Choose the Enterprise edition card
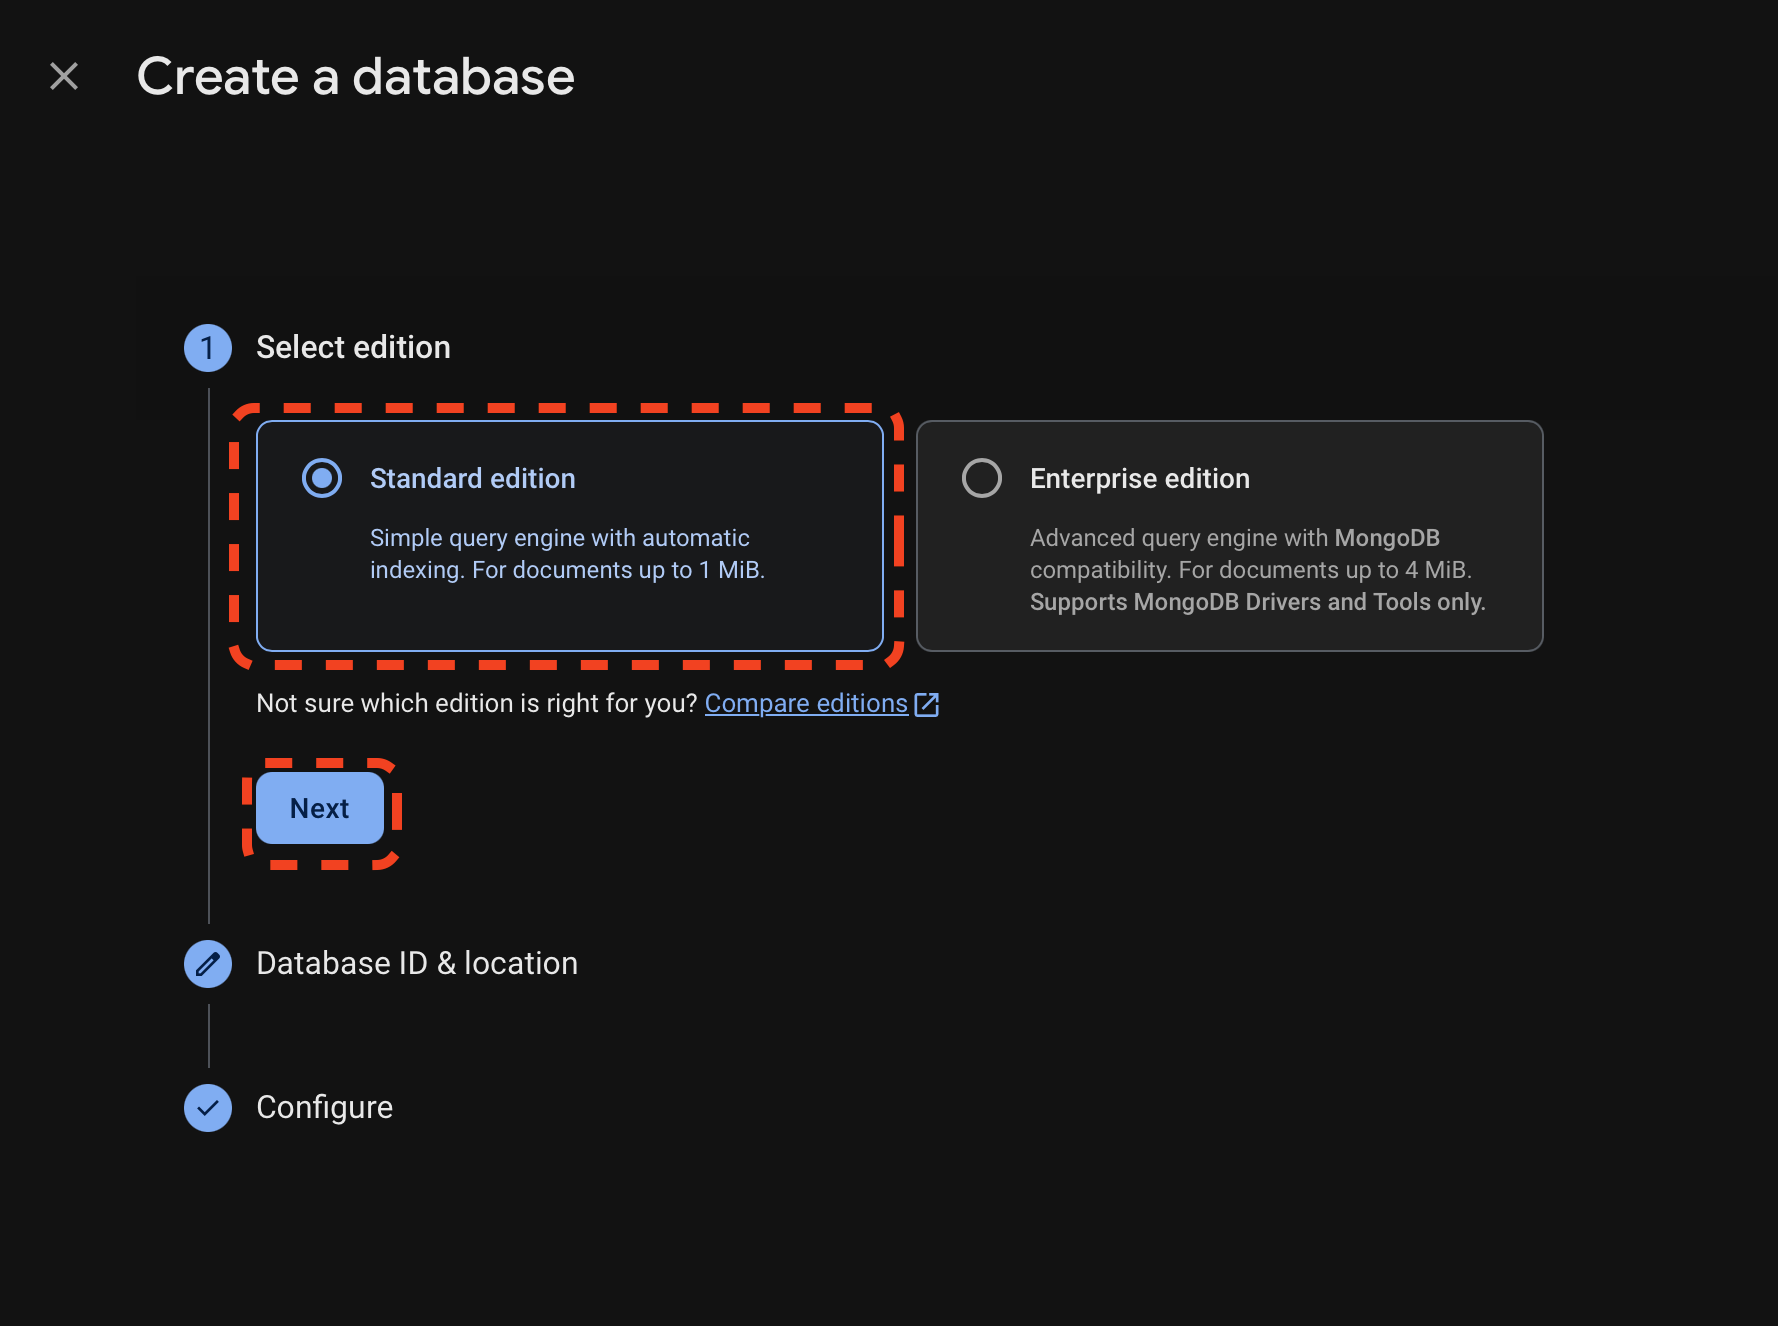This screenshot has height=1326, width=1778. [x=1230, y=537]
